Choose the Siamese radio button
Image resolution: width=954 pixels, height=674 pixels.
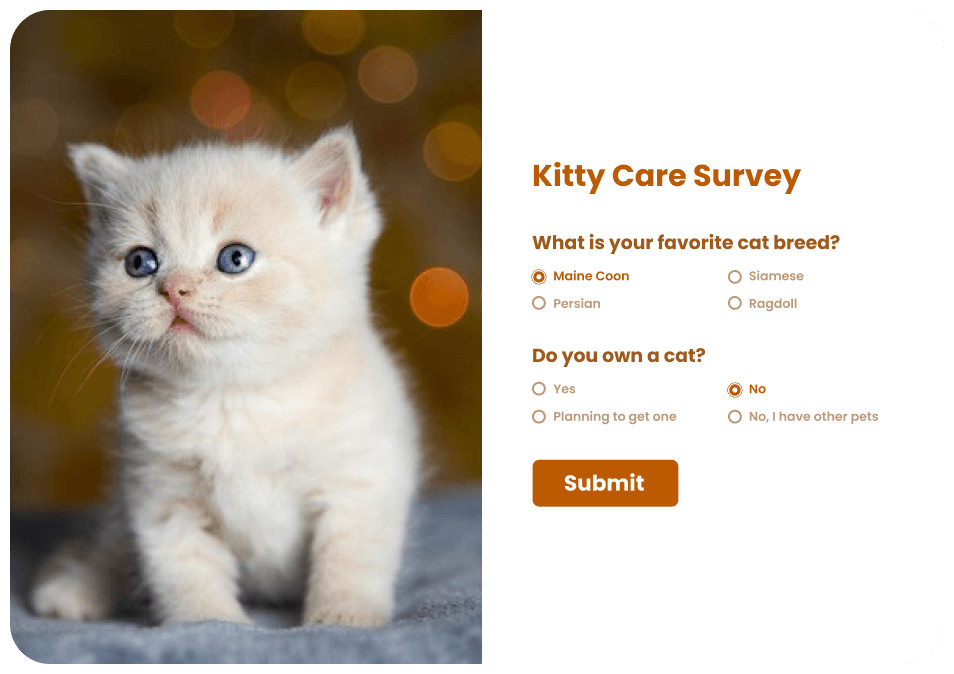735,277
